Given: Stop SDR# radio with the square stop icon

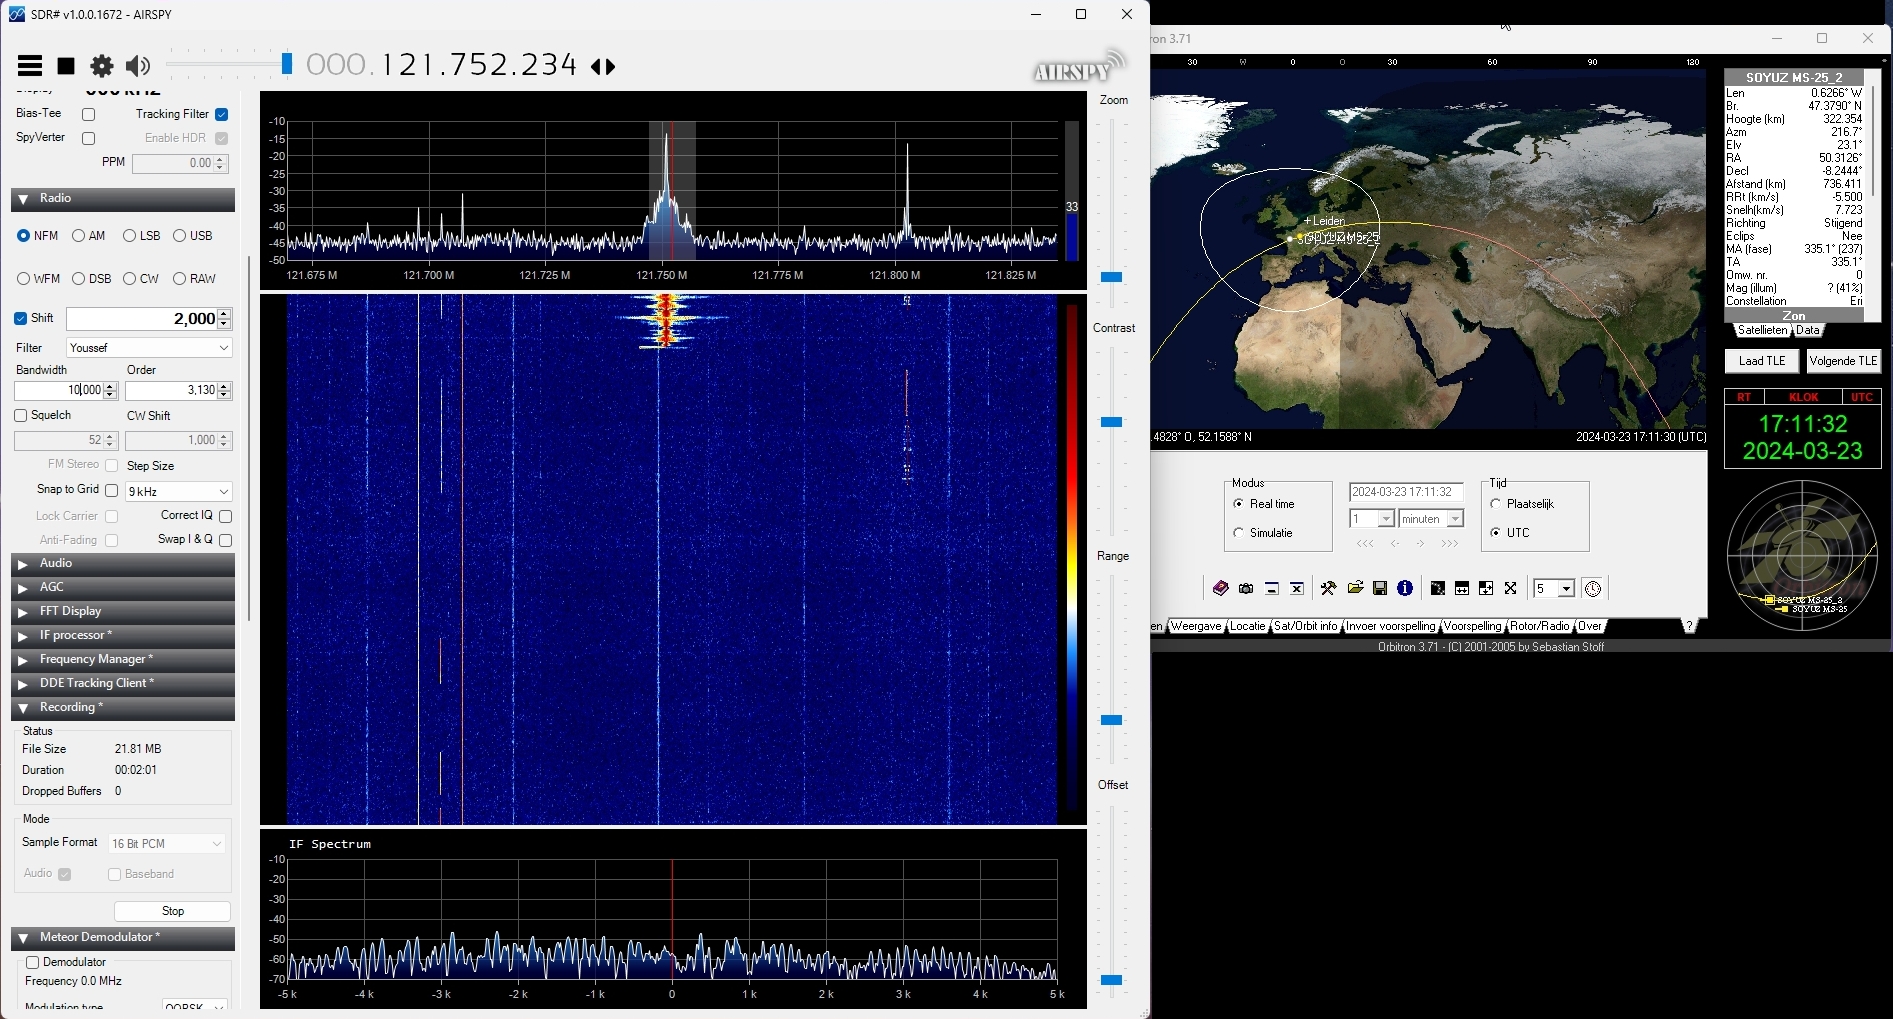Looking at the screenshot, I should click(66, 66).
